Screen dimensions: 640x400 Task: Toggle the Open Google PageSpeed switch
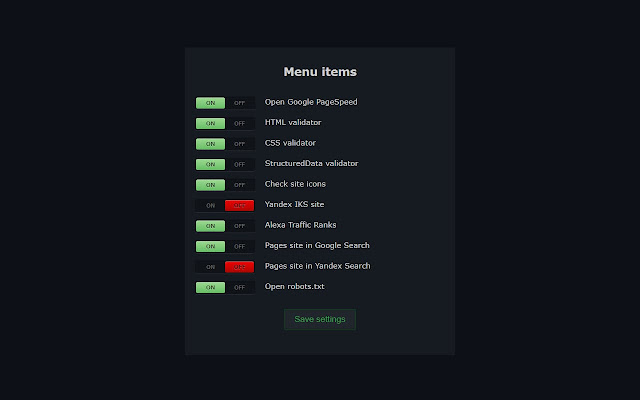pos(225,103)
